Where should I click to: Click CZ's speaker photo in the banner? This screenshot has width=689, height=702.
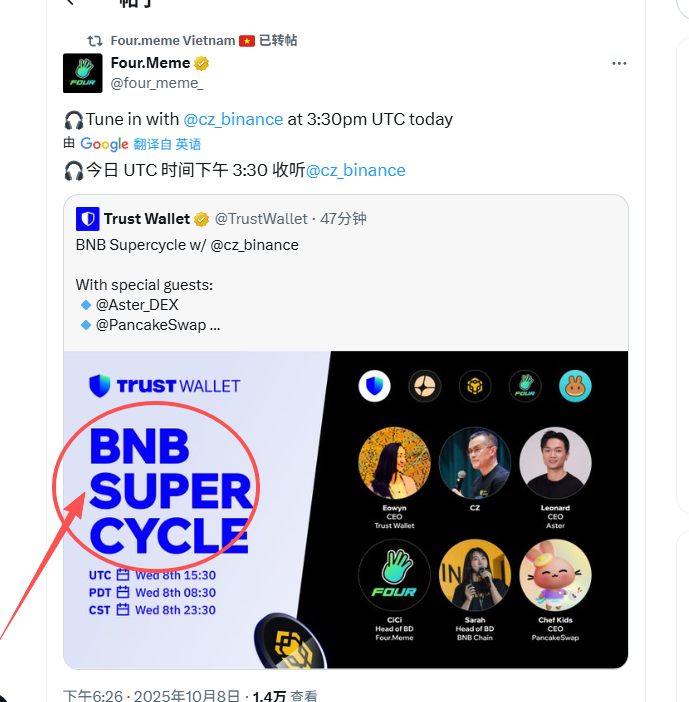point(475,463)
